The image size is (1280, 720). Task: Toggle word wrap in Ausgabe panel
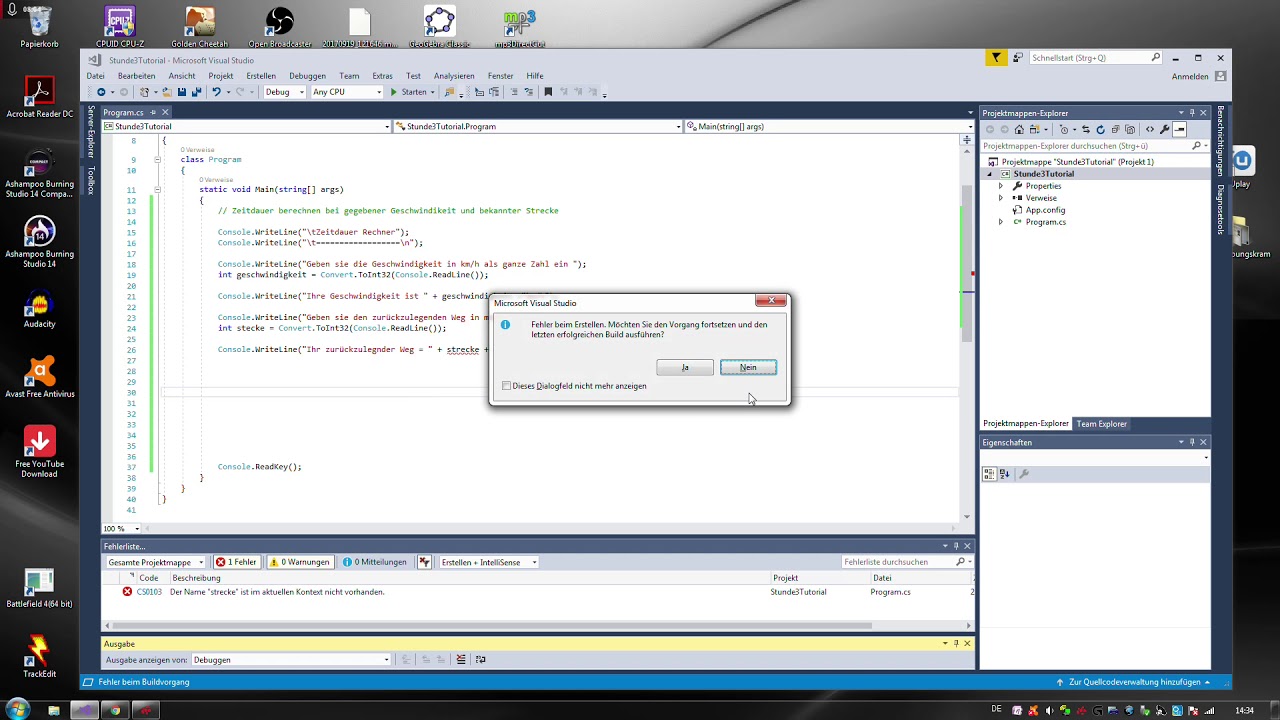481,660
